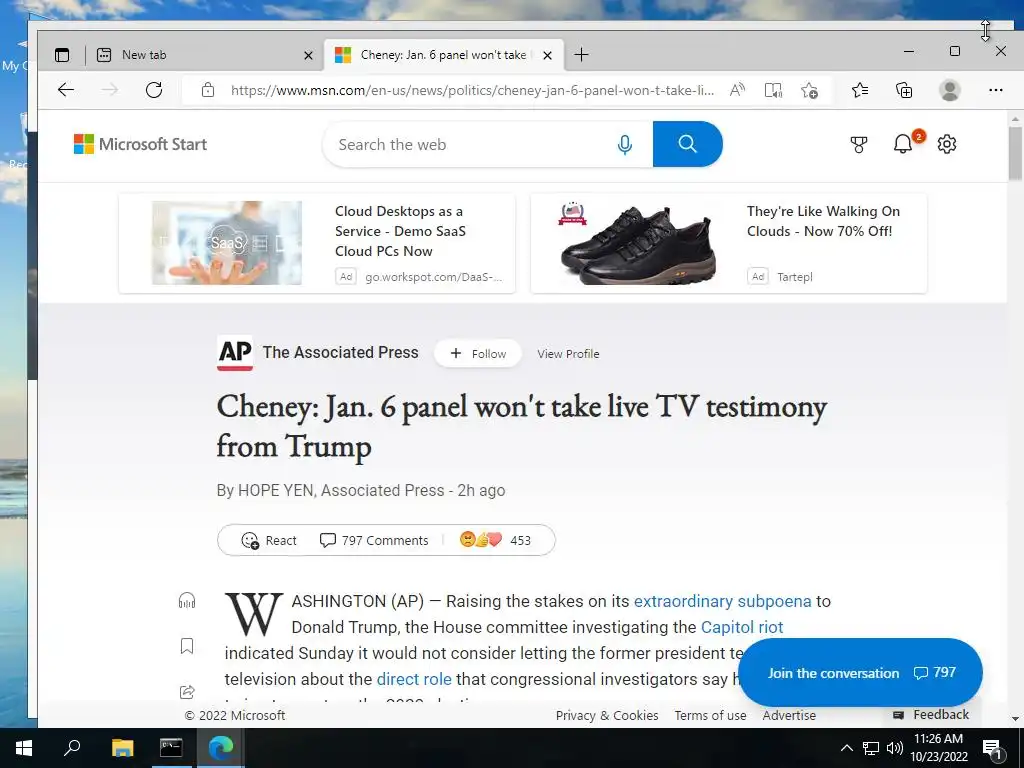This screenshot has width=1024, height=768.
Task: Open the Cloud Desktops as a Service ad
Action: (x=317, y=243)
